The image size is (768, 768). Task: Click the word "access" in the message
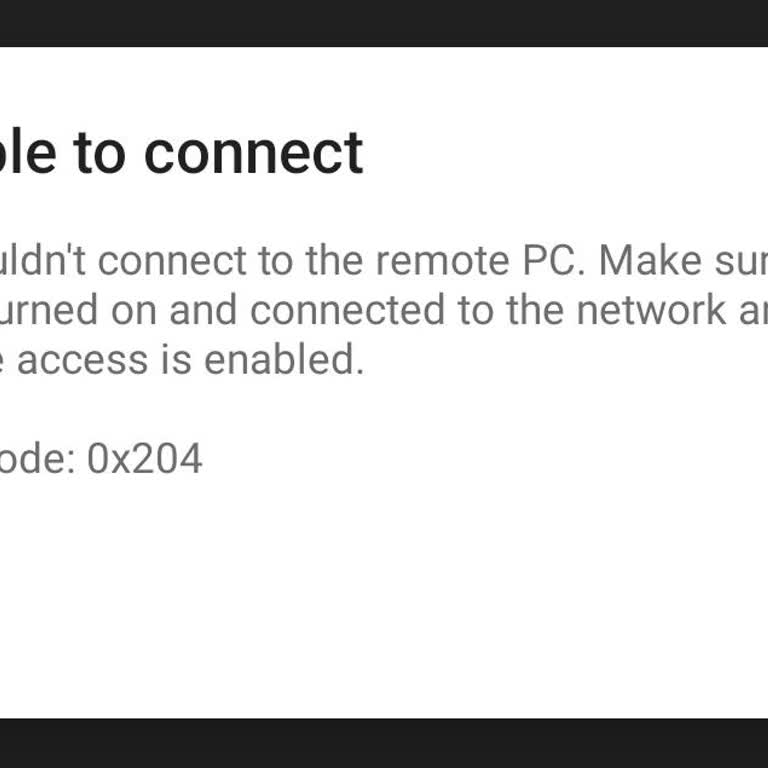coord(81,360)
